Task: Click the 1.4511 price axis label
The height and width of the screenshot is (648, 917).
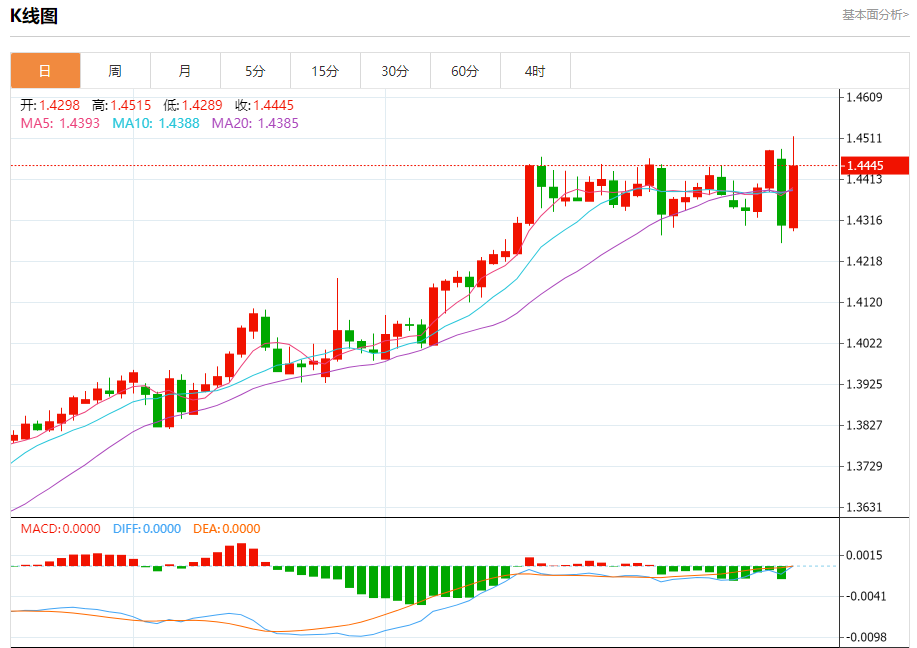Action: (x=864, y=138)
